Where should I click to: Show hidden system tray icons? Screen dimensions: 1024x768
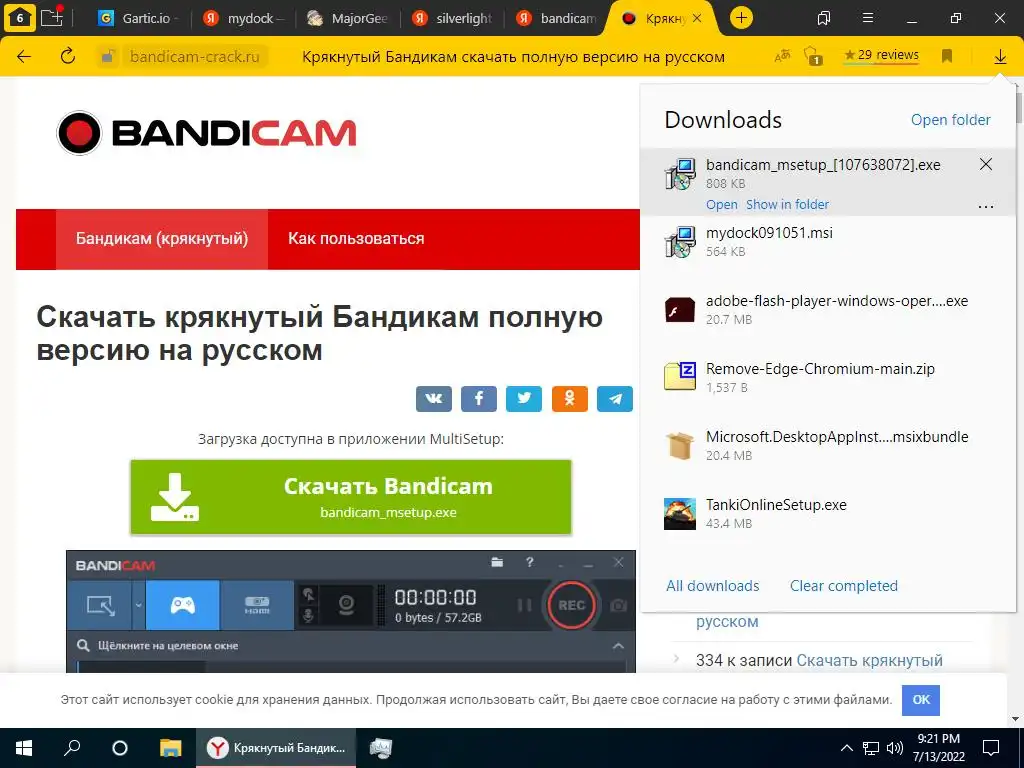click(846, 748)
